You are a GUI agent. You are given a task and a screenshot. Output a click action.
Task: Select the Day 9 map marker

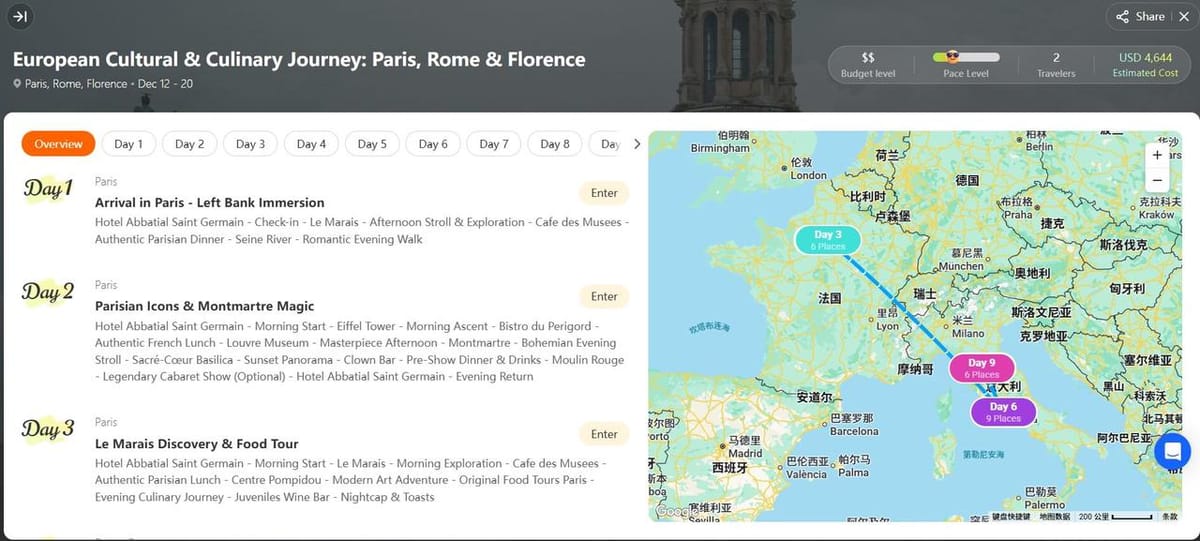pos(981,368)
